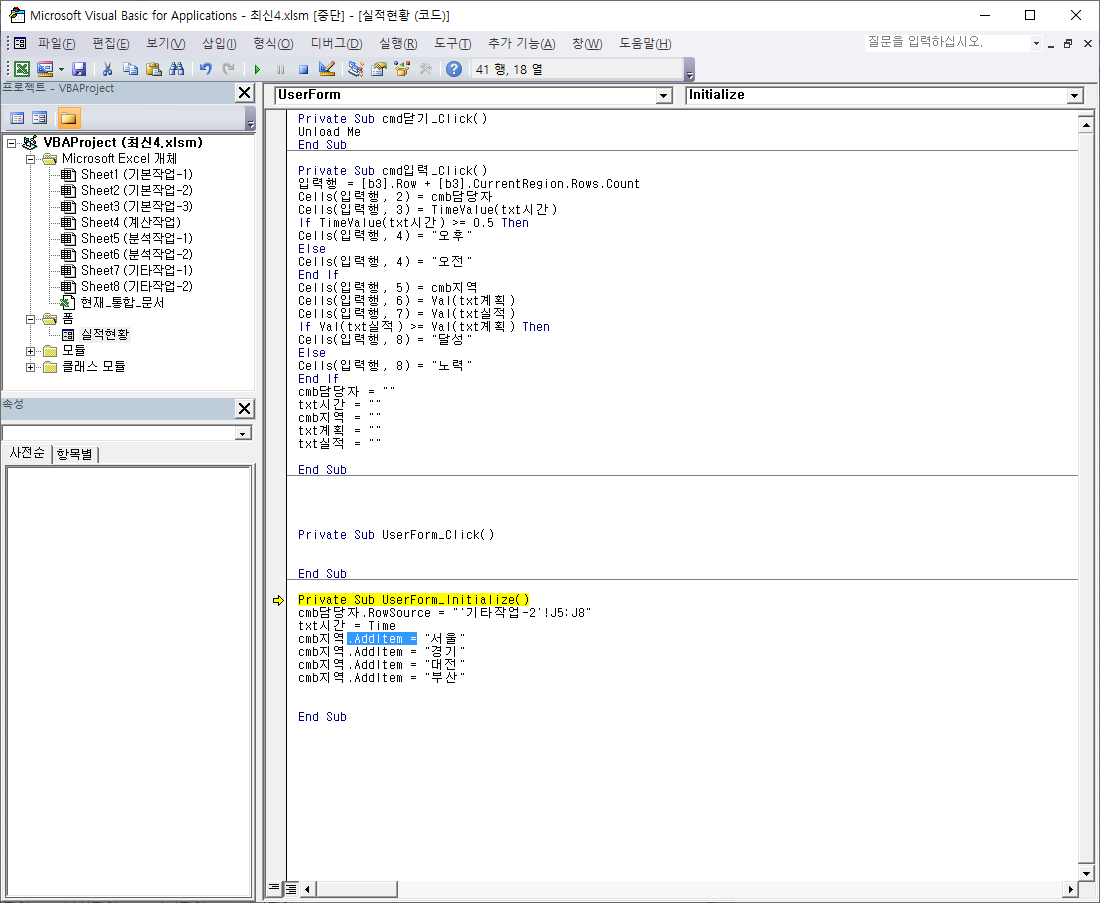The image size is (1100, 903).
Task: Click the View Microsoft Excel icon
Action: (20, 69)
